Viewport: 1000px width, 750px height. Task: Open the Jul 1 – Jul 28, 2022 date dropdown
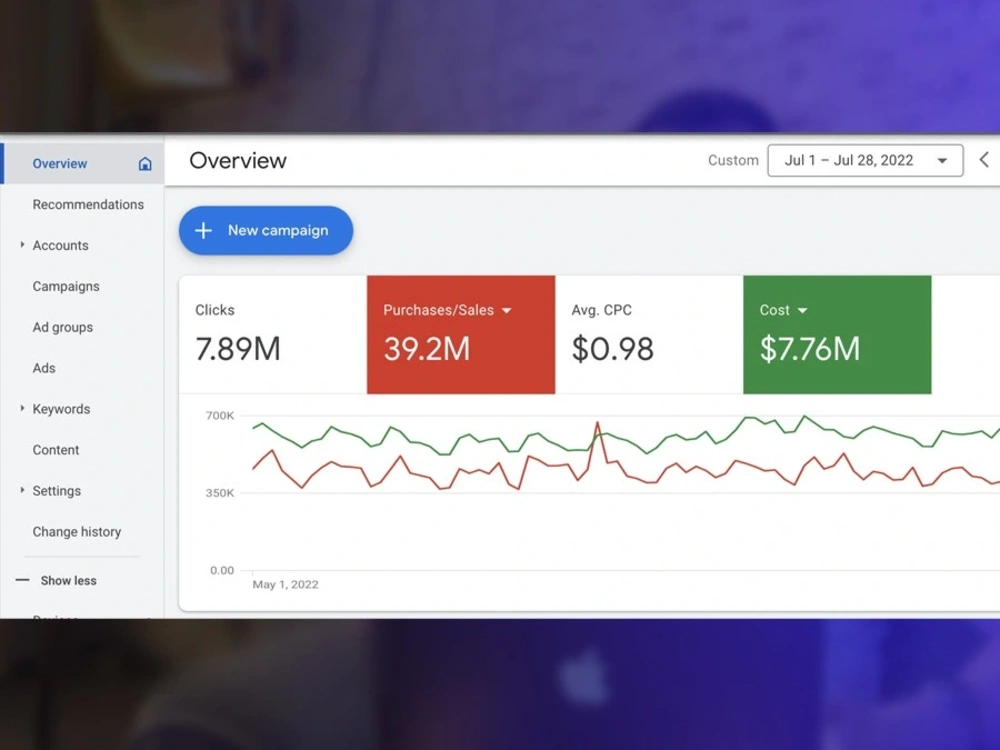tap(865, 160)
